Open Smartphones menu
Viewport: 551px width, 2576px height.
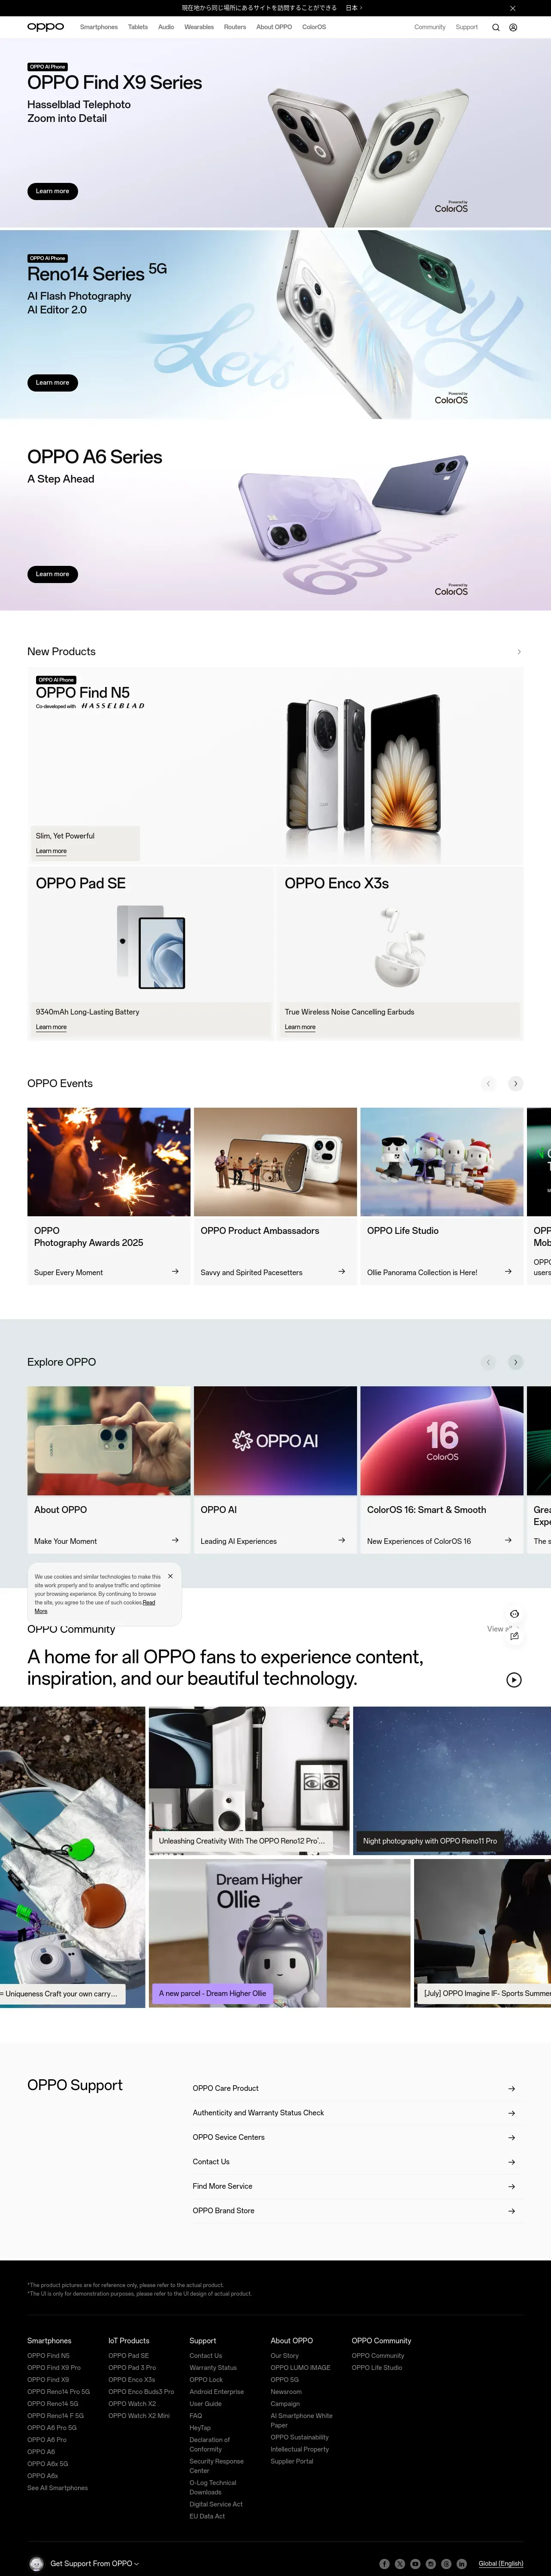(x=99, y=27)
